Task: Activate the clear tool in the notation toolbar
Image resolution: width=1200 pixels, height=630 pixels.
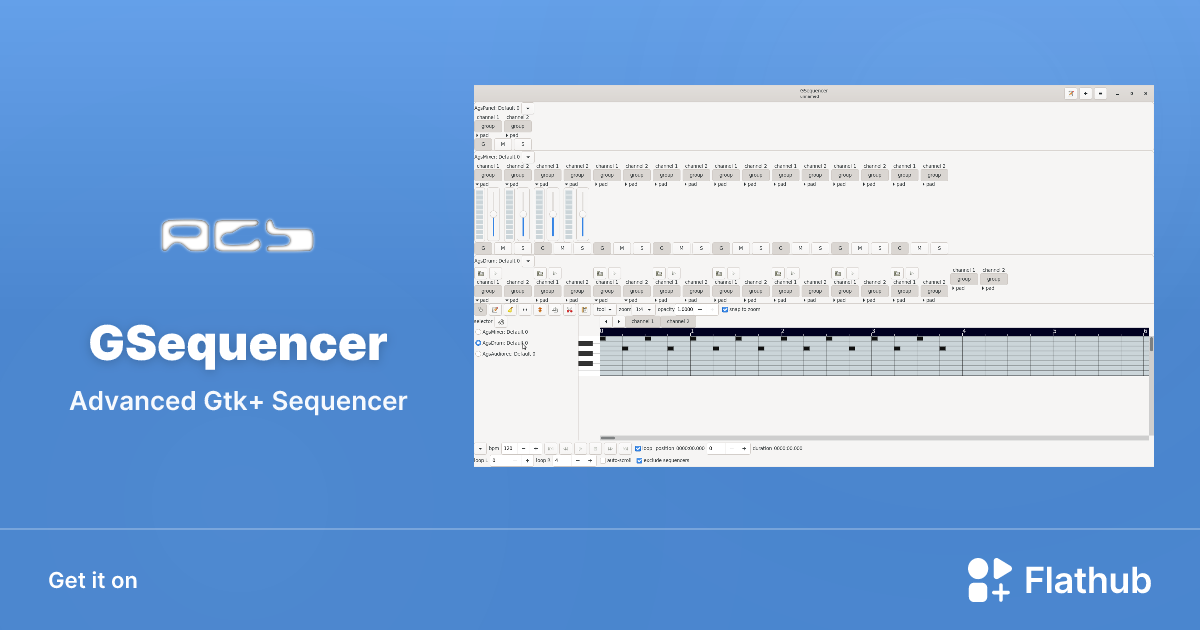Action: [x=510, y=309]
